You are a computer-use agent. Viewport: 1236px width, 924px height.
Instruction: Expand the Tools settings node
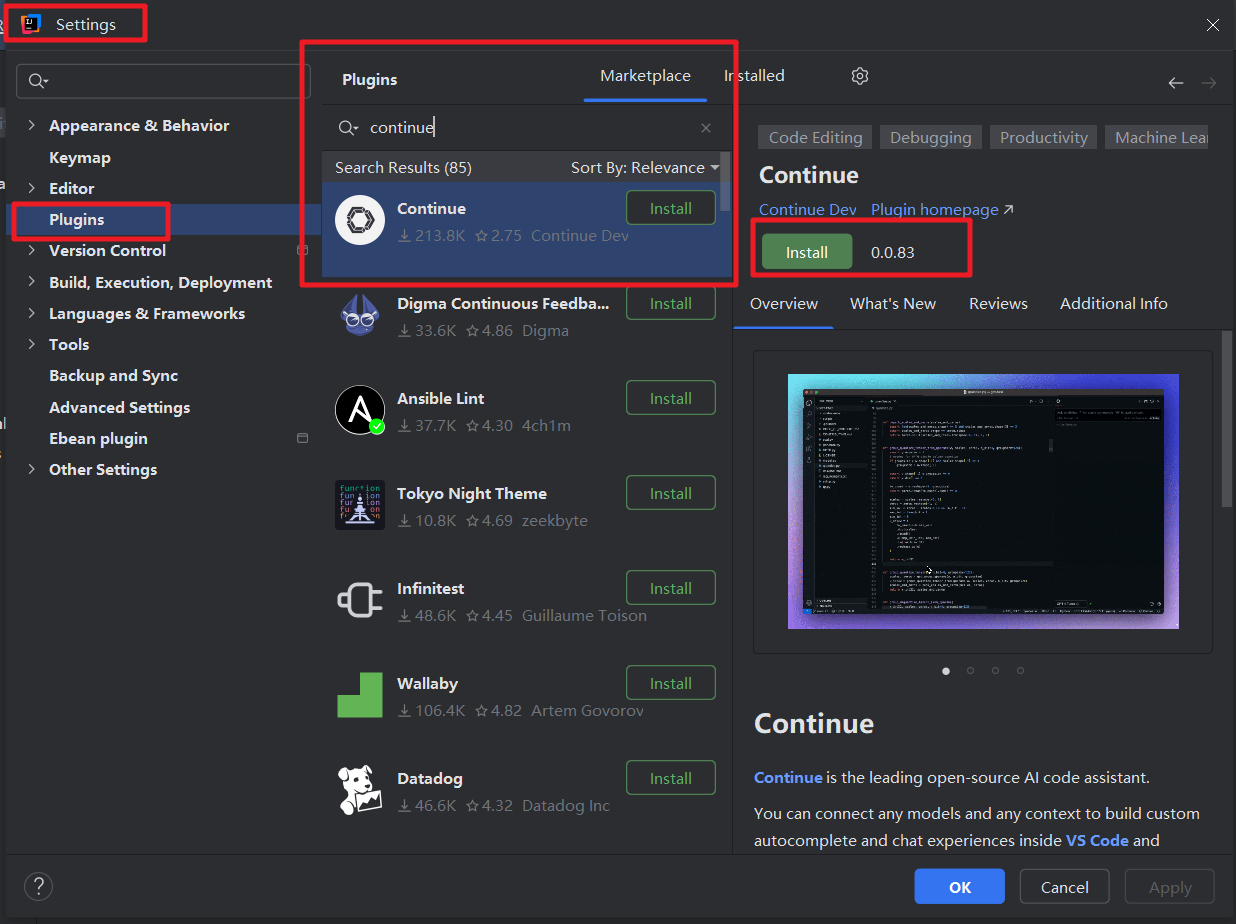pyautogui.click(x=31, y=344)
